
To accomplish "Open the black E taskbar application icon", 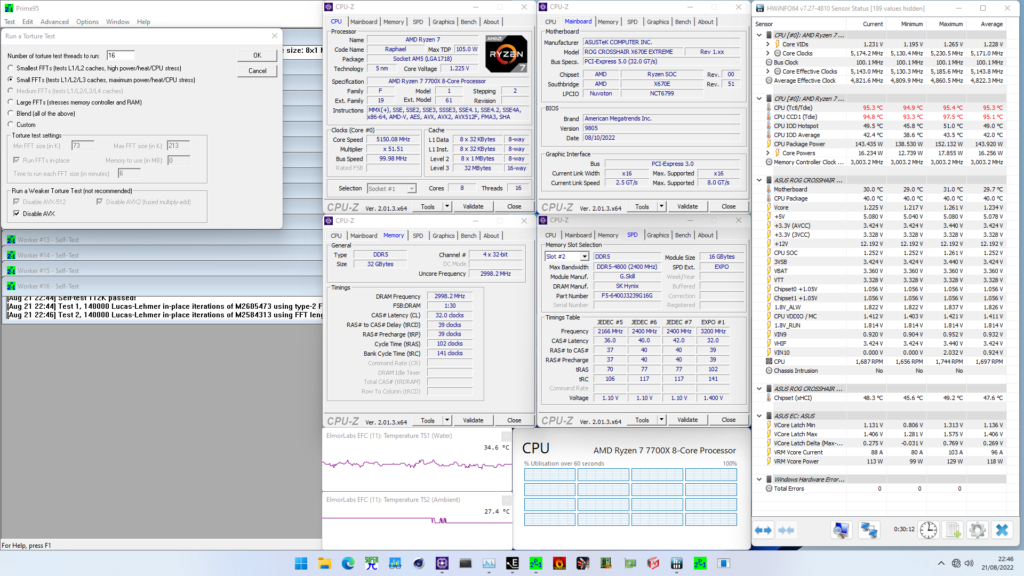I will [512, 564].
